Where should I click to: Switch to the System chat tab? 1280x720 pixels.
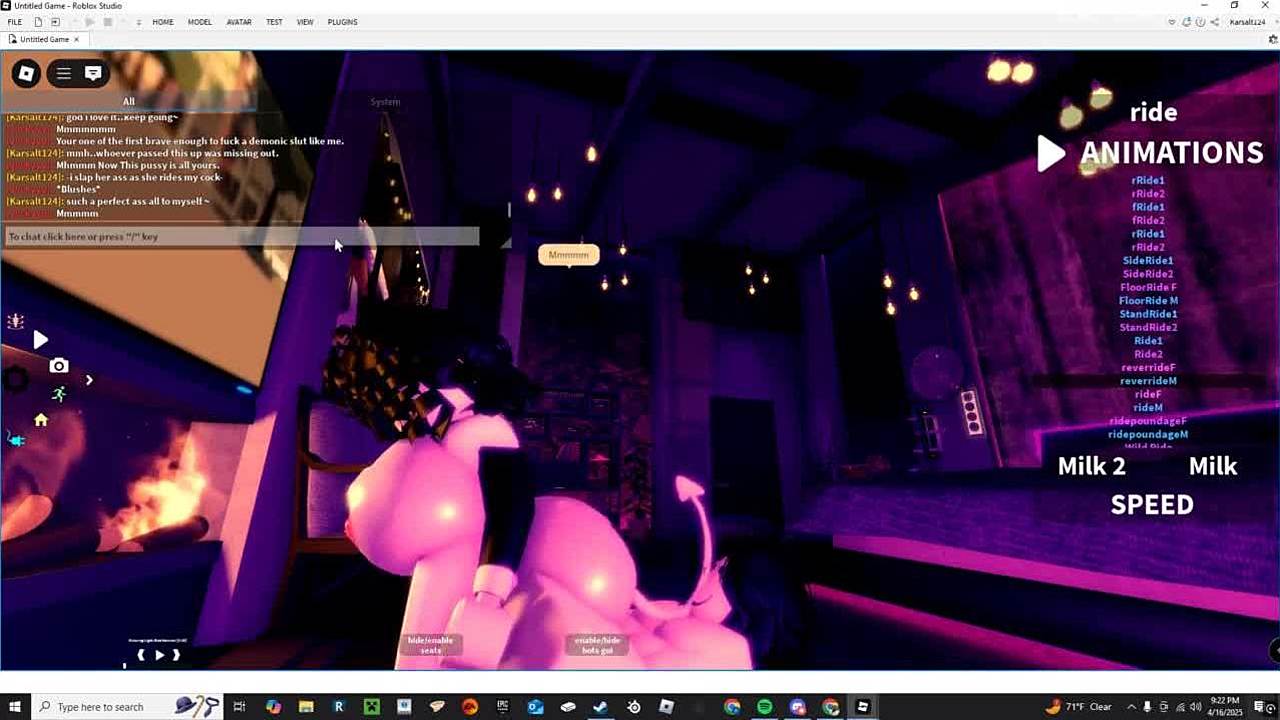point(385,102)
